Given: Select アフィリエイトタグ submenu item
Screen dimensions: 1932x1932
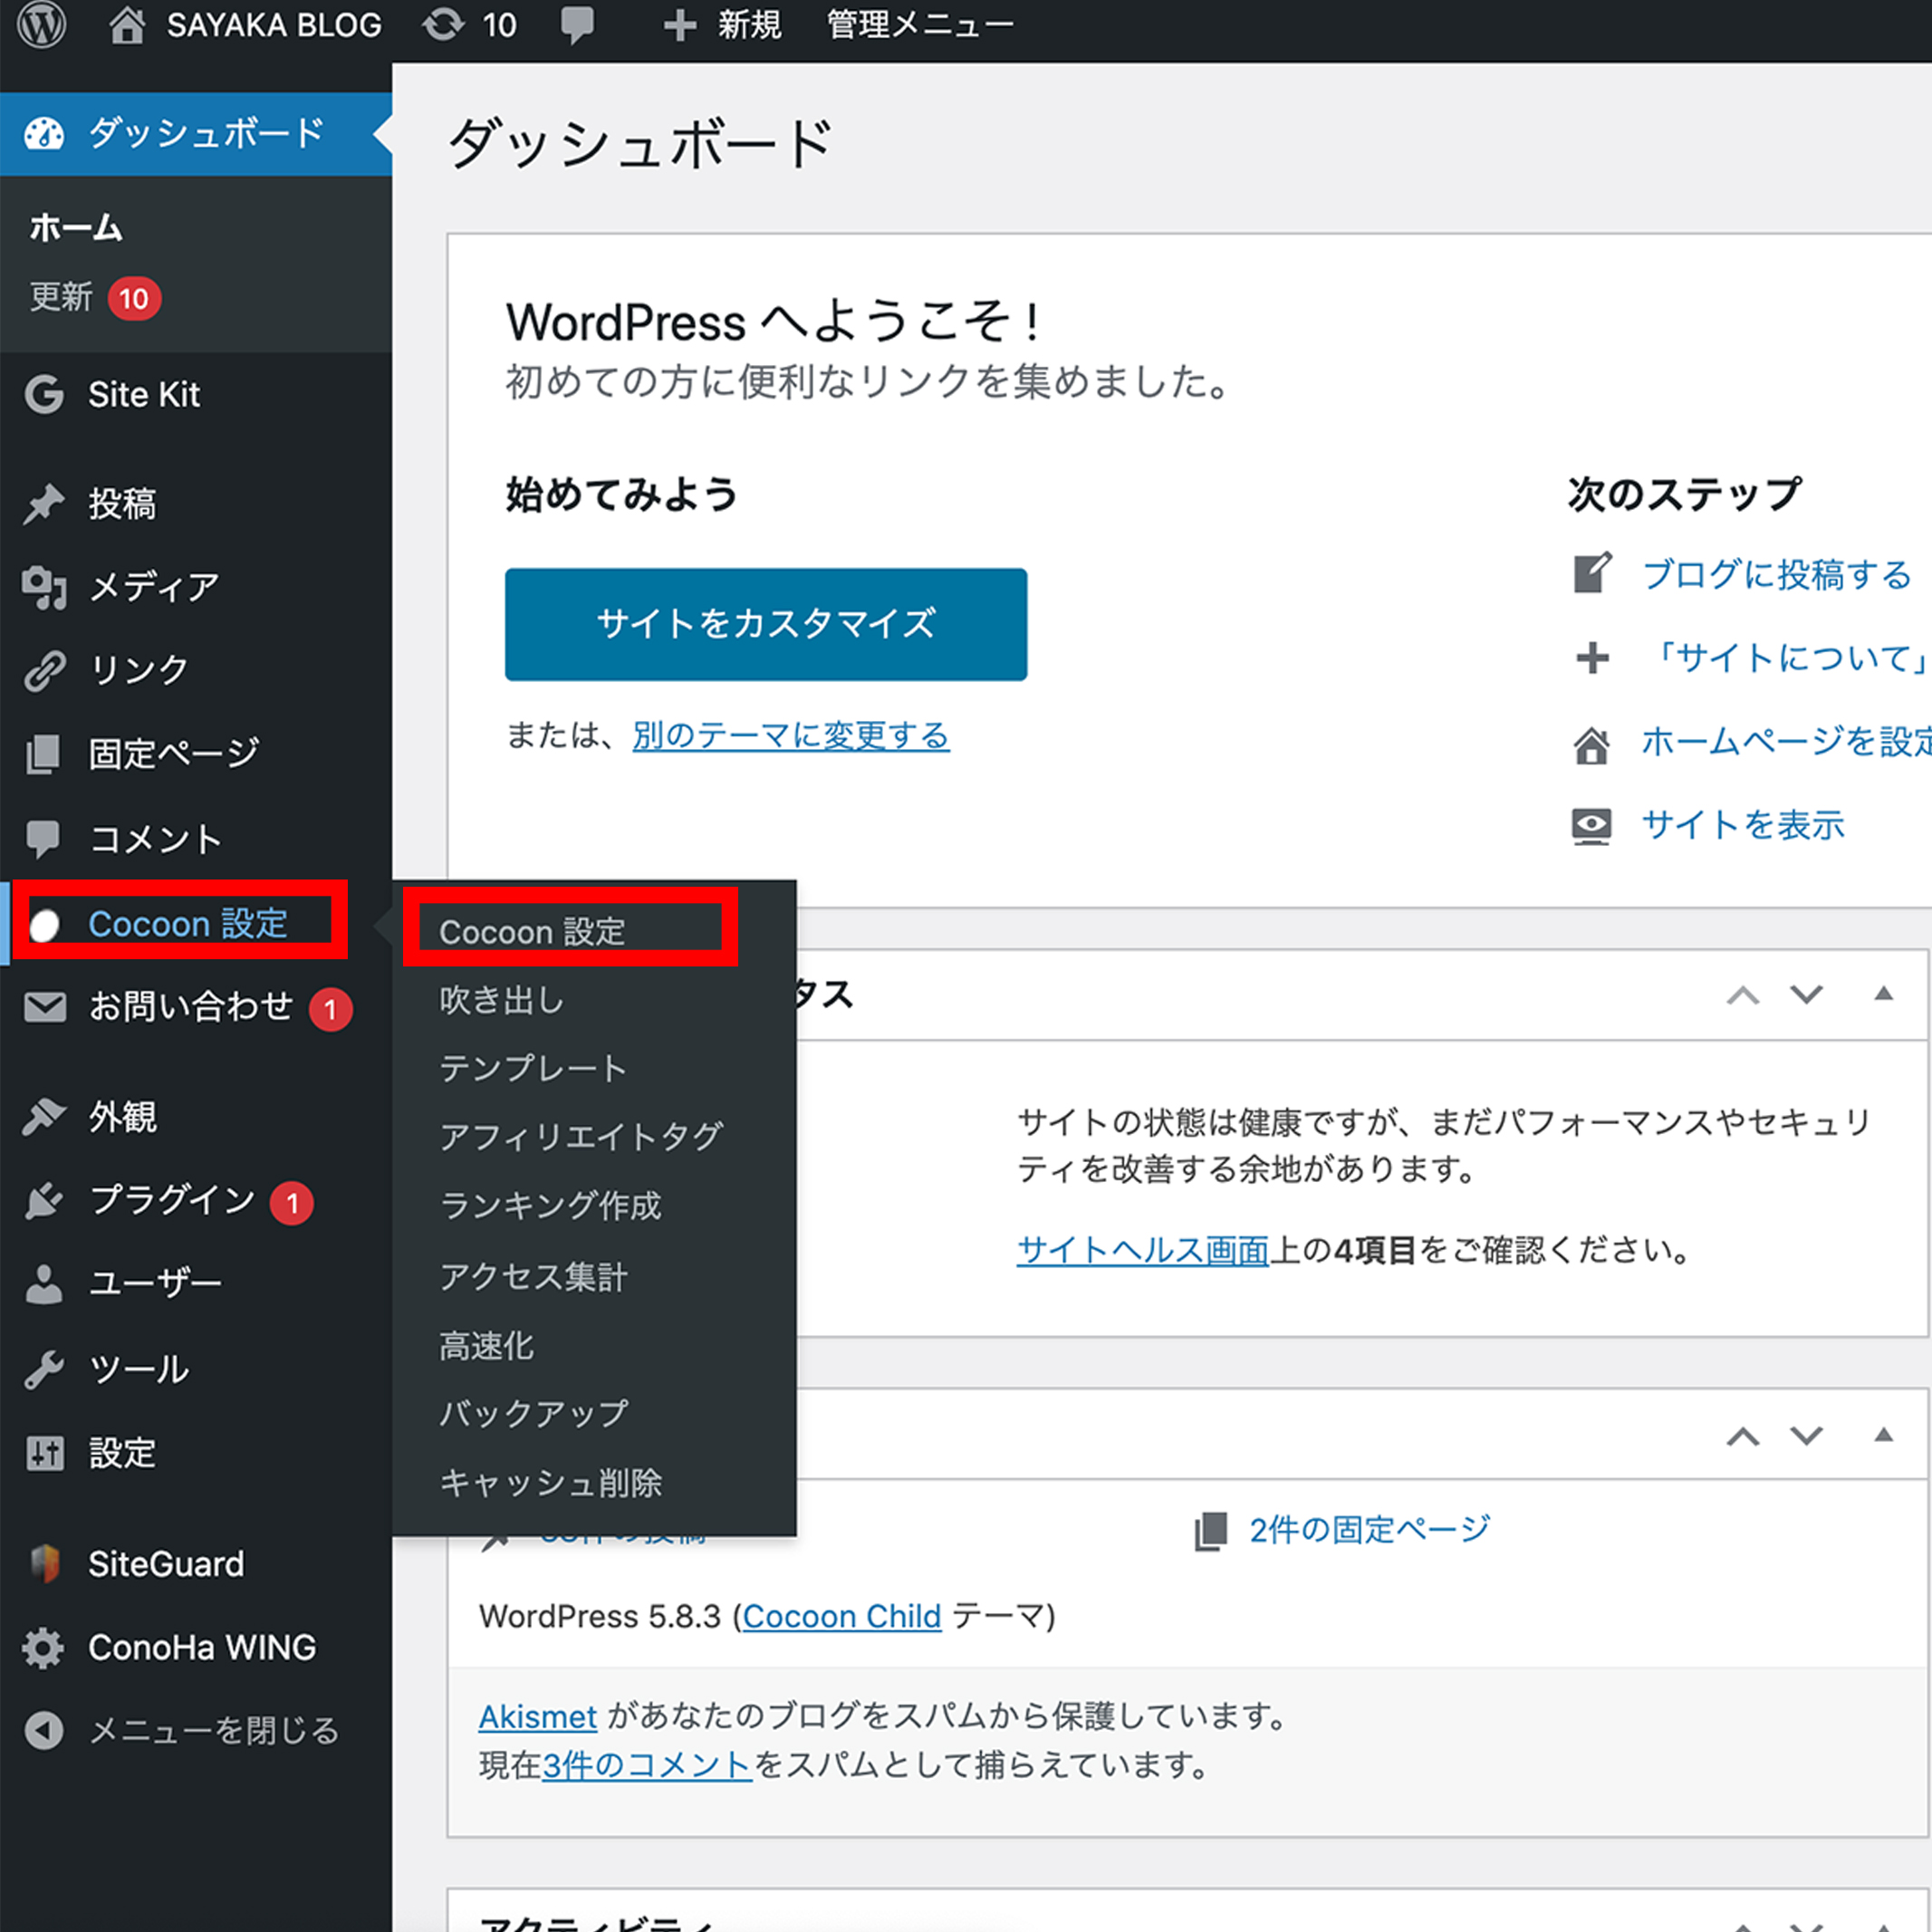Looking at the screenshot, I should click(581, 1137).
